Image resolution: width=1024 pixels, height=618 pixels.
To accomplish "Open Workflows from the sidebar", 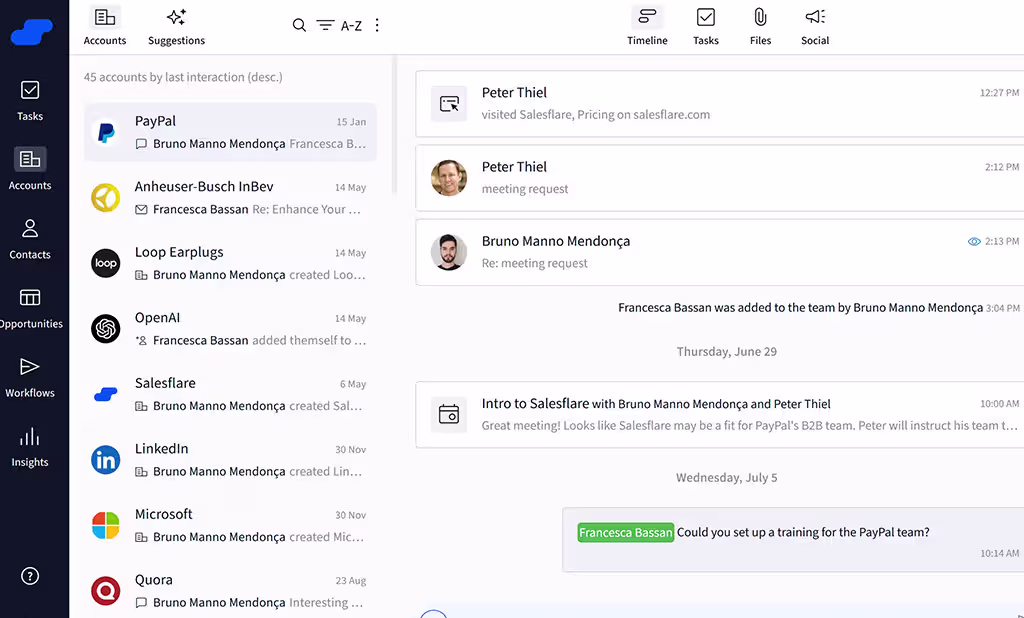I will (x=30, y=378).
